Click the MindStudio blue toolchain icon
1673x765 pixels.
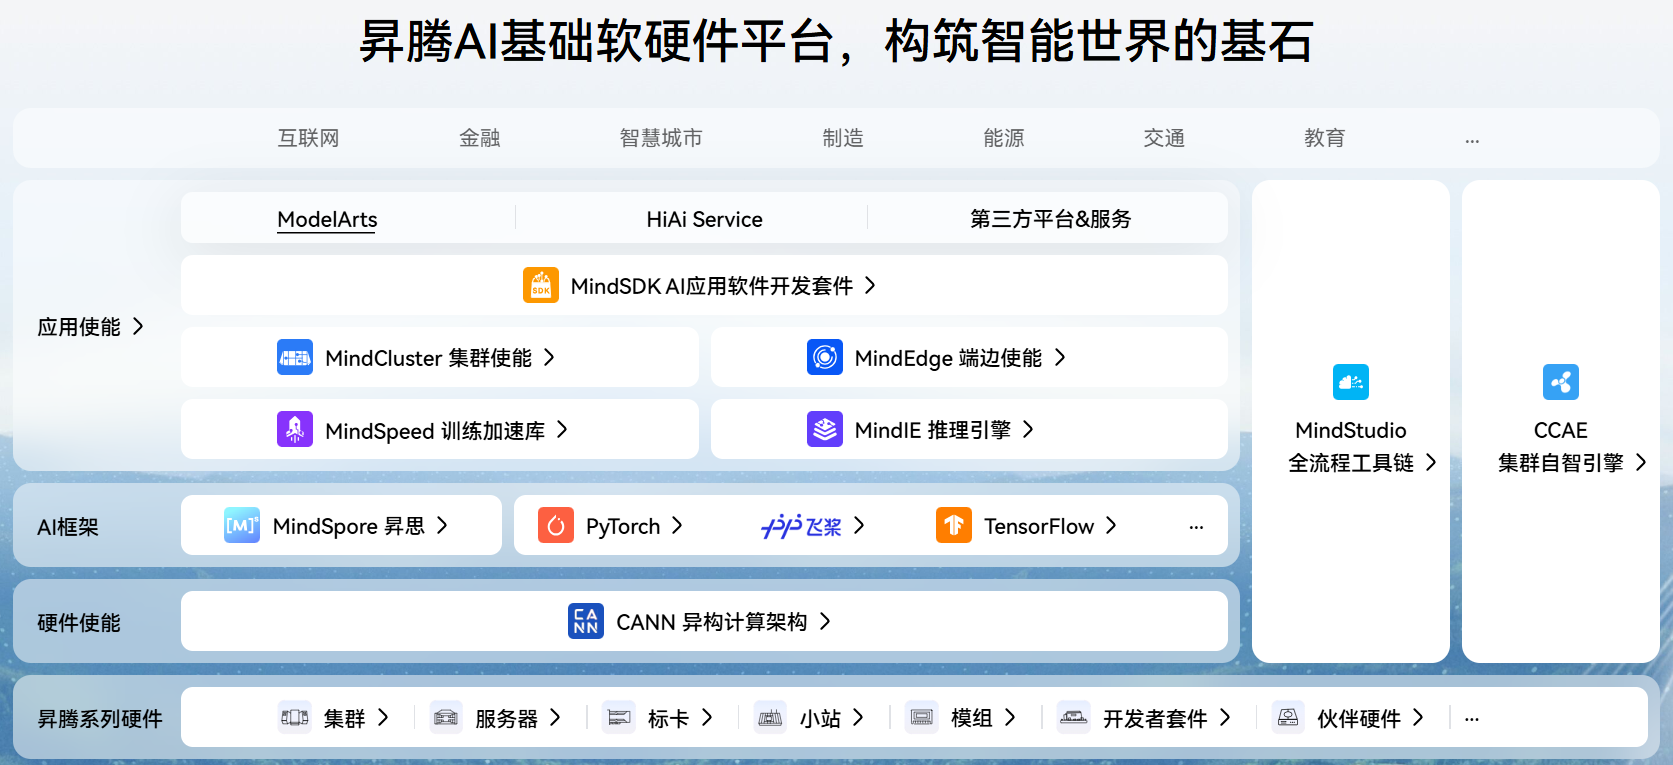tap(1351, 382)
